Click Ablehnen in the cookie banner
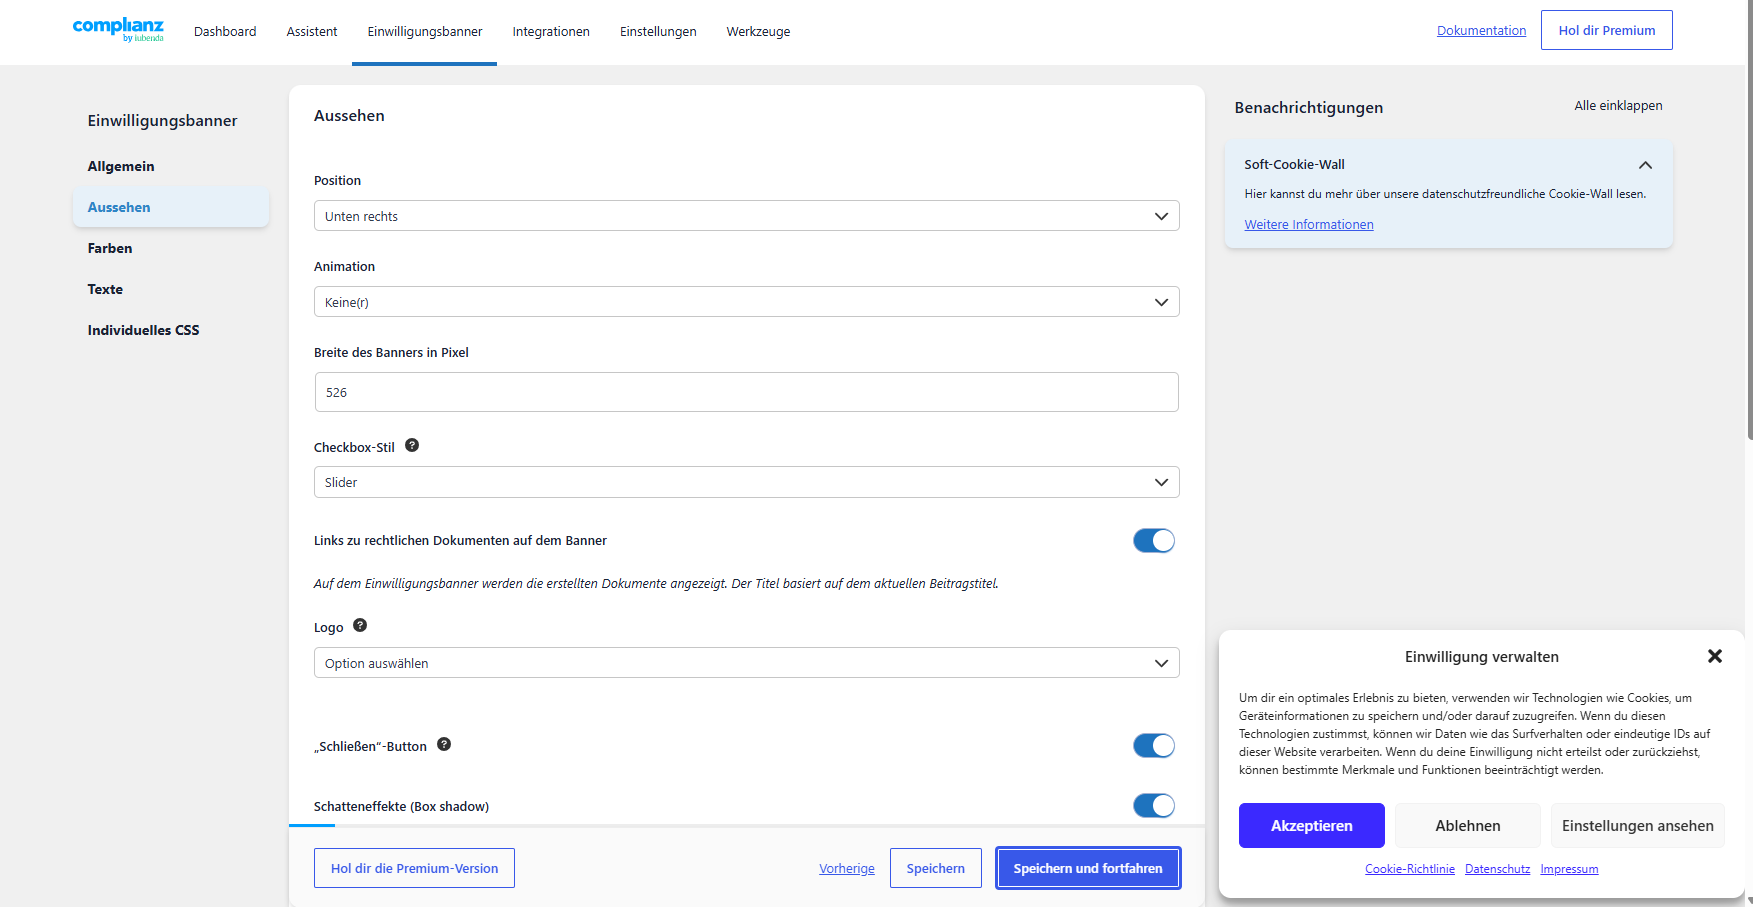This screenshot has width=1753, height=907. point(1468,826)
